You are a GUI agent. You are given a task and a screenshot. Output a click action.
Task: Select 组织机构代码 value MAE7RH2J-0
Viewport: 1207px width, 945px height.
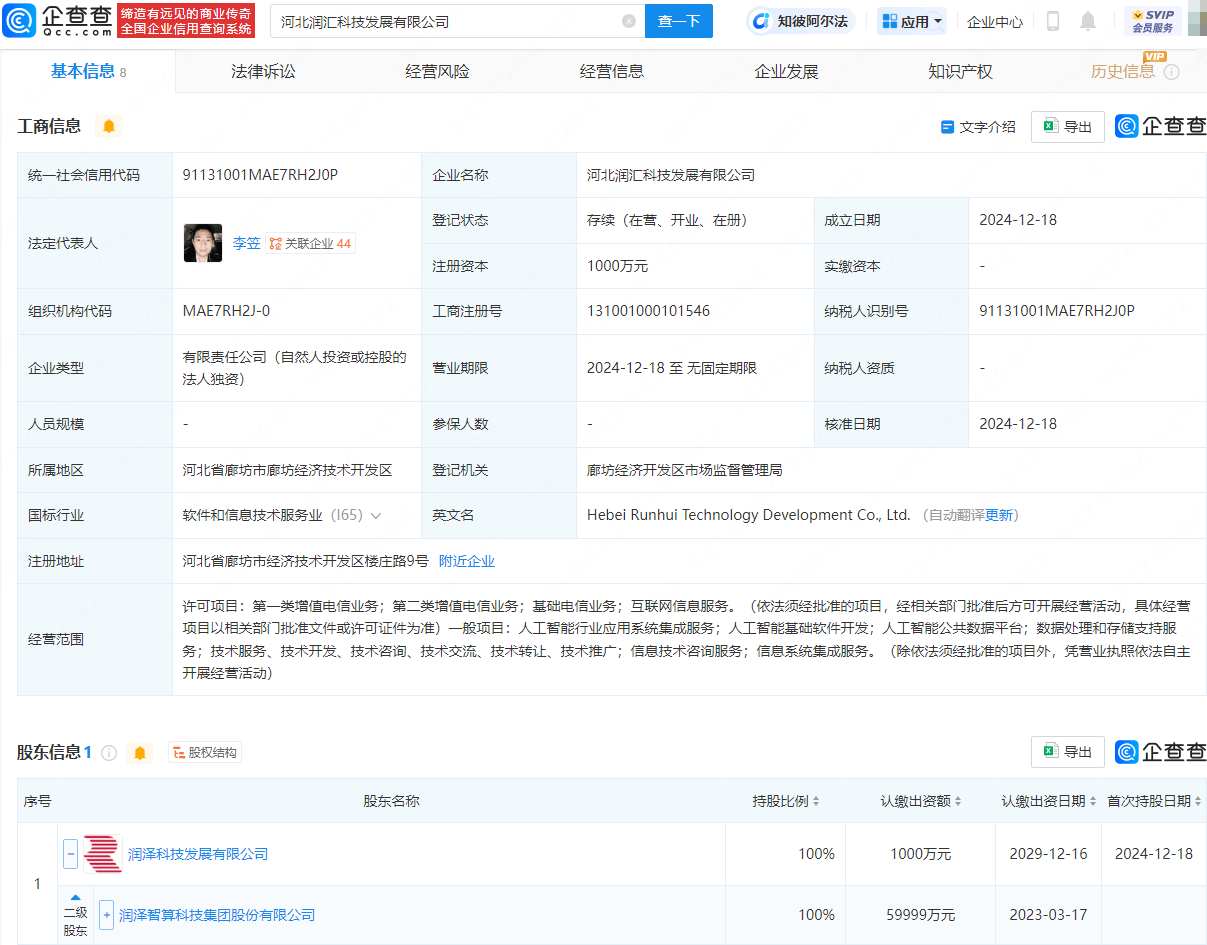pyautogui.click(x=226, y=311)
